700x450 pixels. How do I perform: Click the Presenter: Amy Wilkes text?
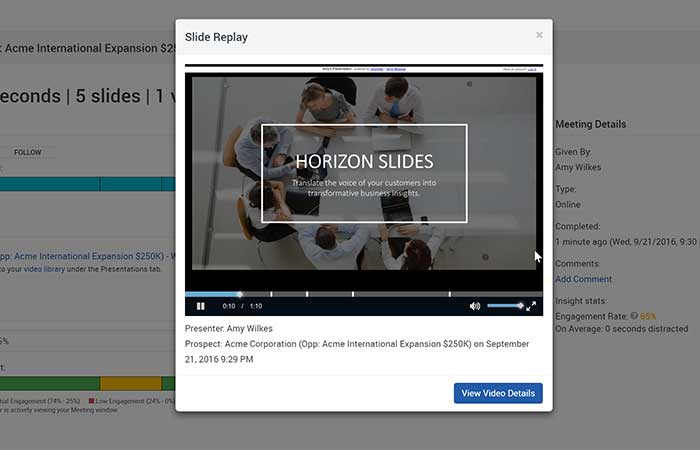229,329
